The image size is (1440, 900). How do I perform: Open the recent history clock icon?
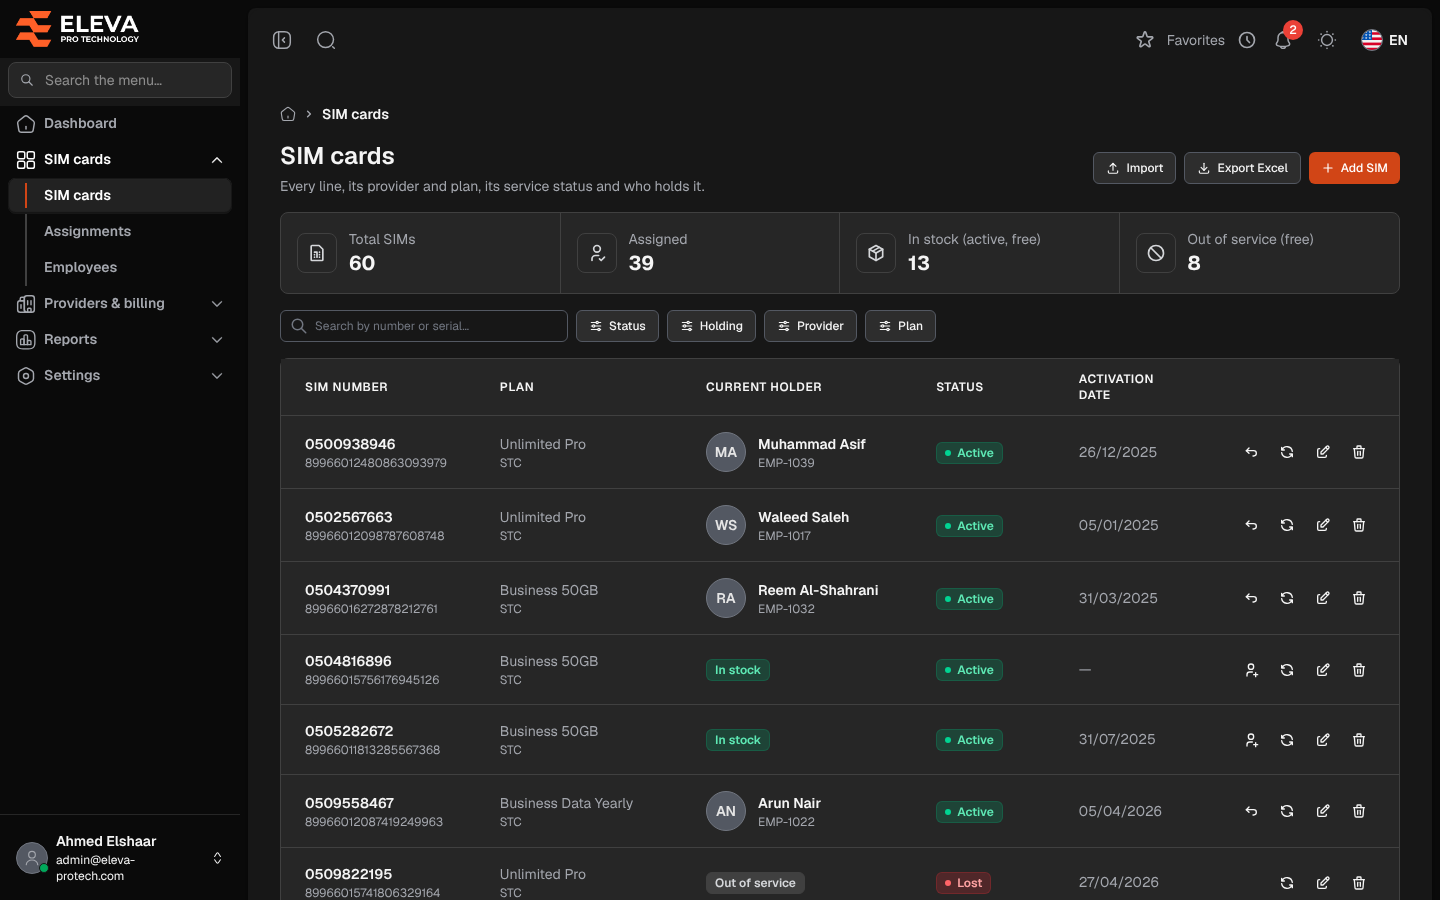[1247, 40]
